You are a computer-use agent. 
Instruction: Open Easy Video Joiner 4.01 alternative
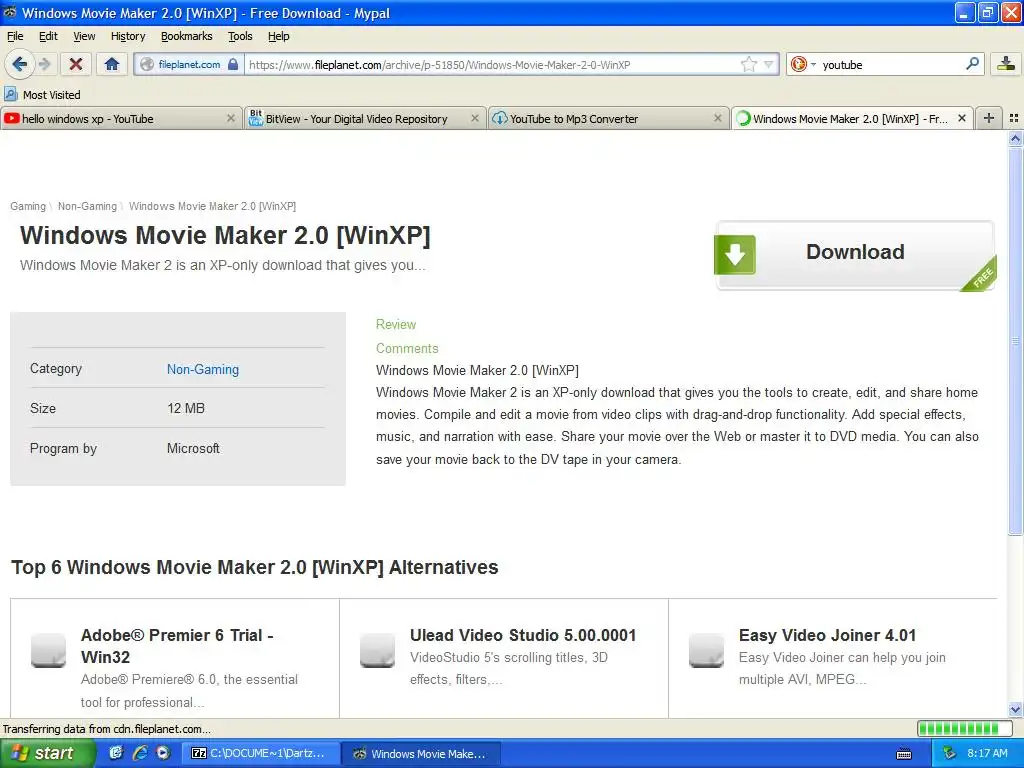(827, 635)
